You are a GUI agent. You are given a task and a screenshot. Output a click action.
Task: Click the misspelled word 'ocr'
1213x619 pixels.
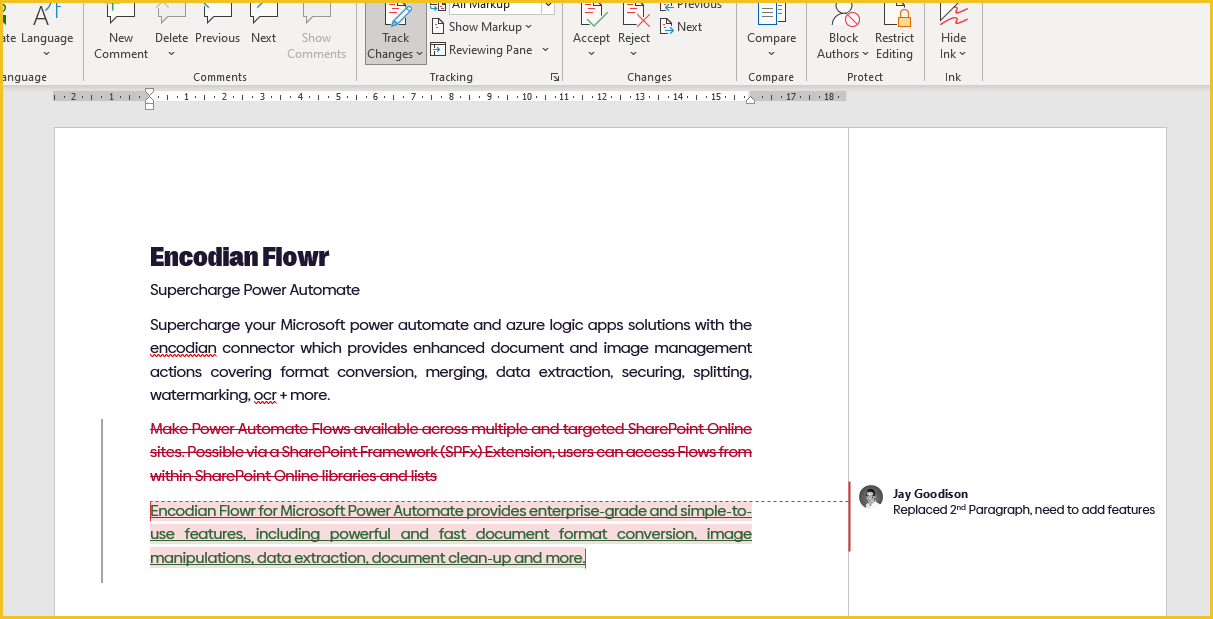(x=265, y=395)
